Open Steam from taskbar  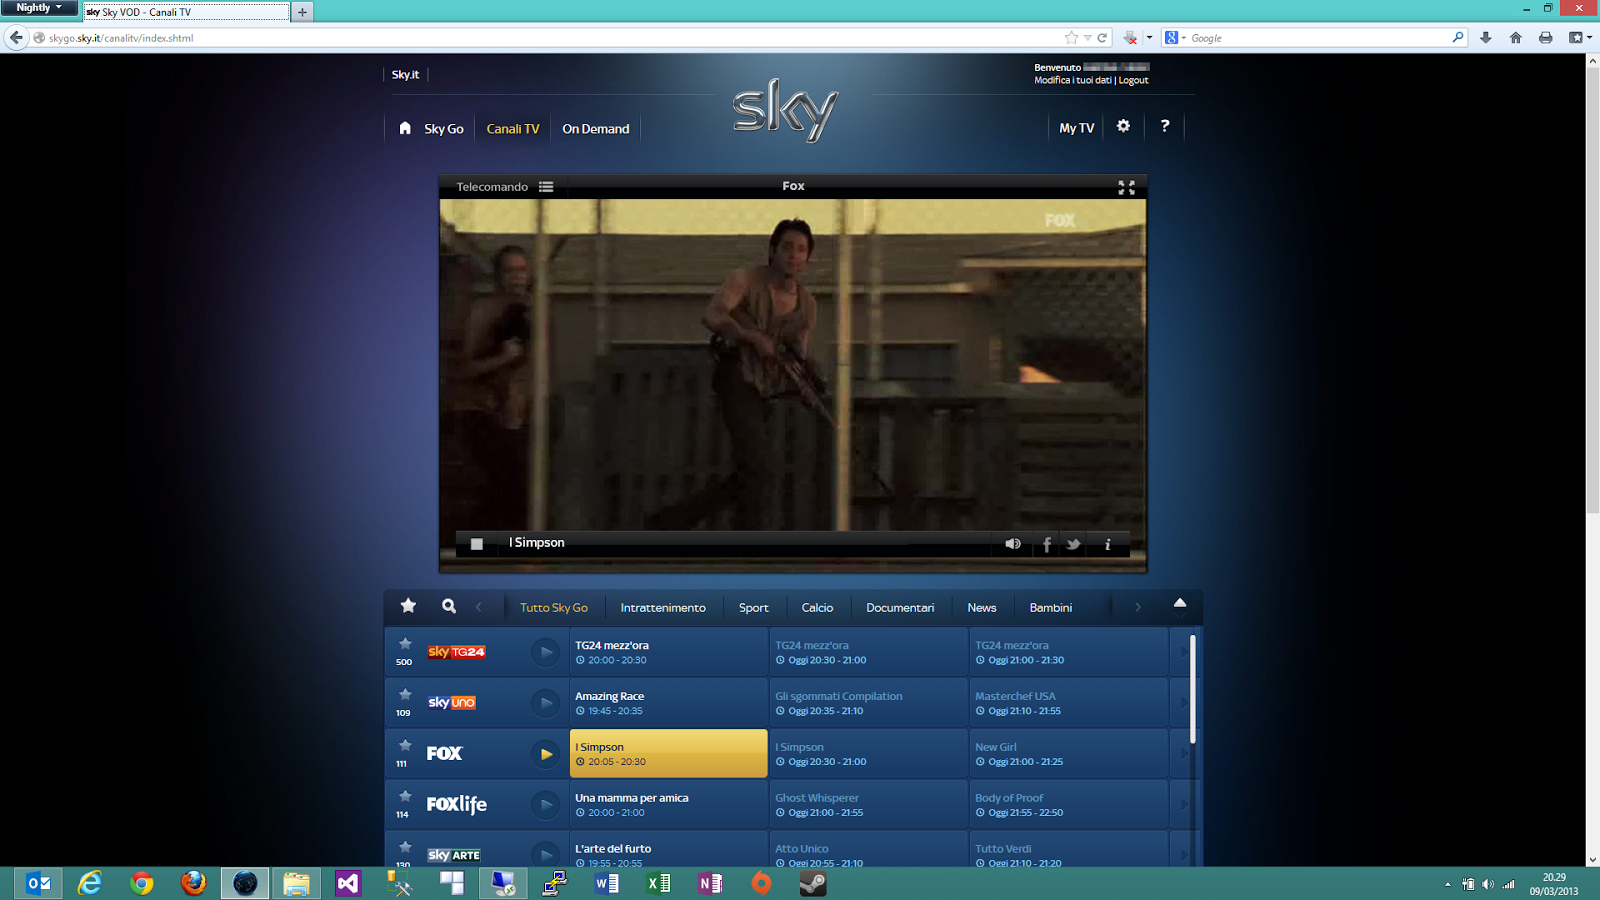tap(813, 883)
